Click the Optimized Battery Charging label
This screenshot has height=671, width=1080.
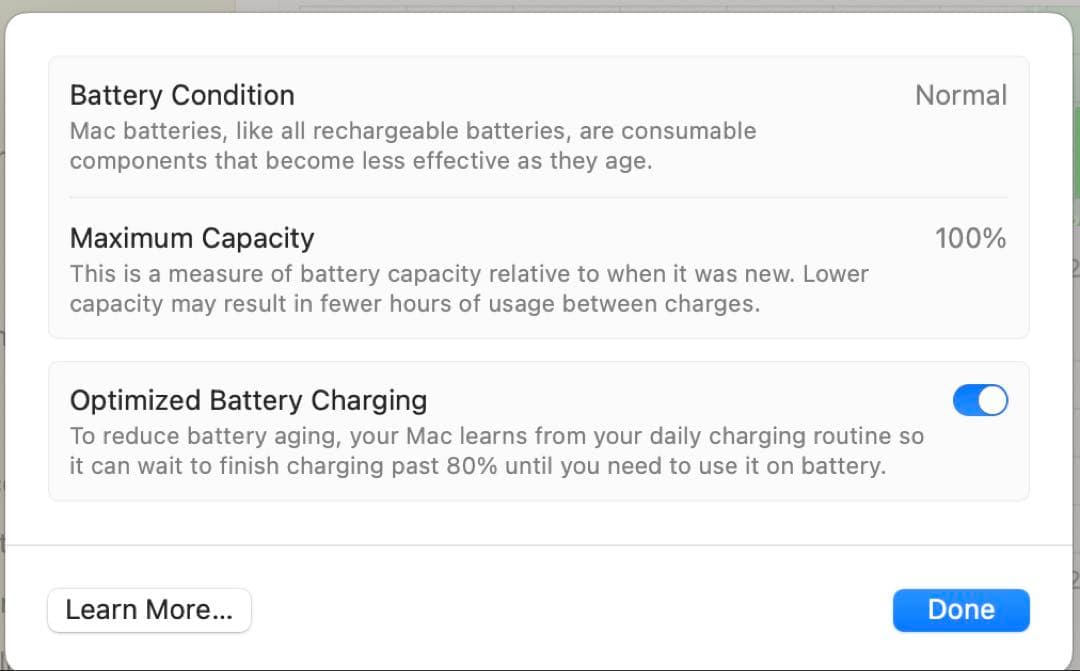248,401
